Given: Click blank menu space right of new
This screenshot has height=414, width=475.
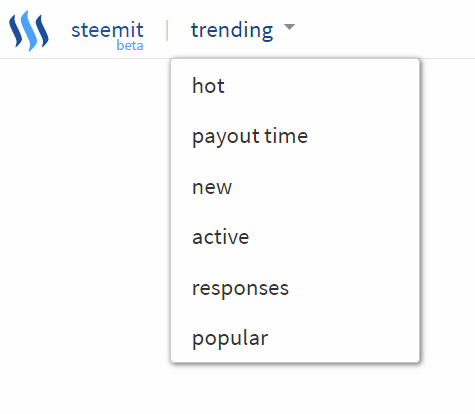Looking at the screenshot, I should [325, 187].
